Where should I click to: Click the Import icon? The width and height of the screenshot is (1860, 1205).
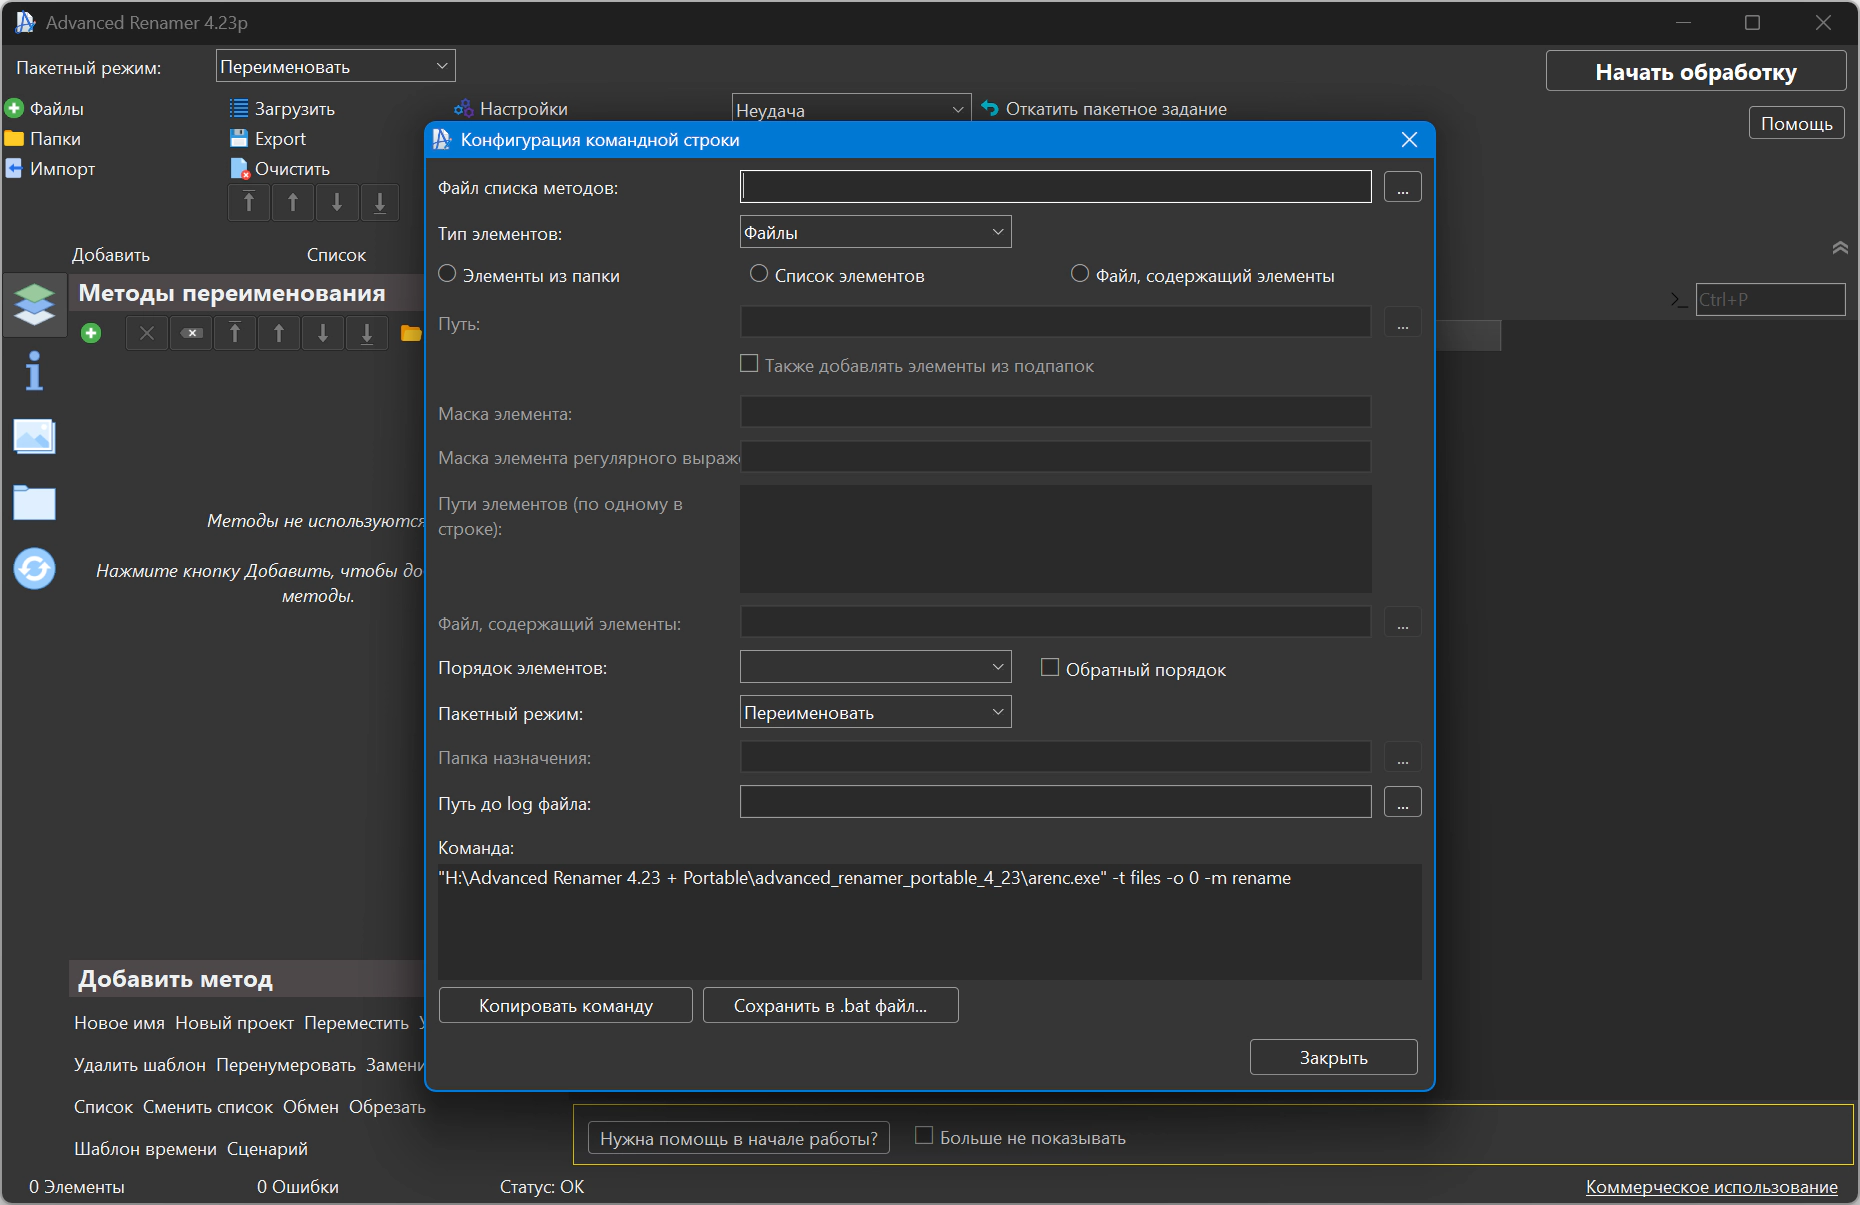point(14,168)
